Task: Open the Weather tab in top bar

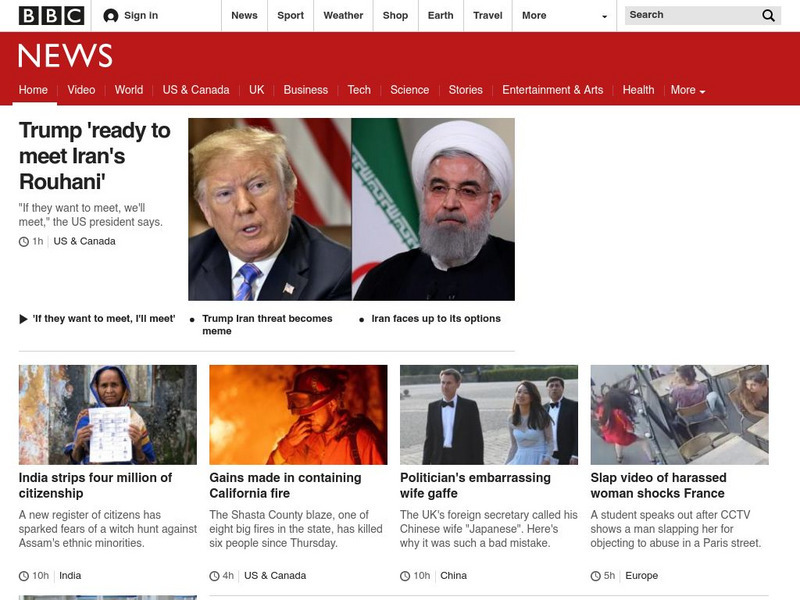Action: (343, 15)
